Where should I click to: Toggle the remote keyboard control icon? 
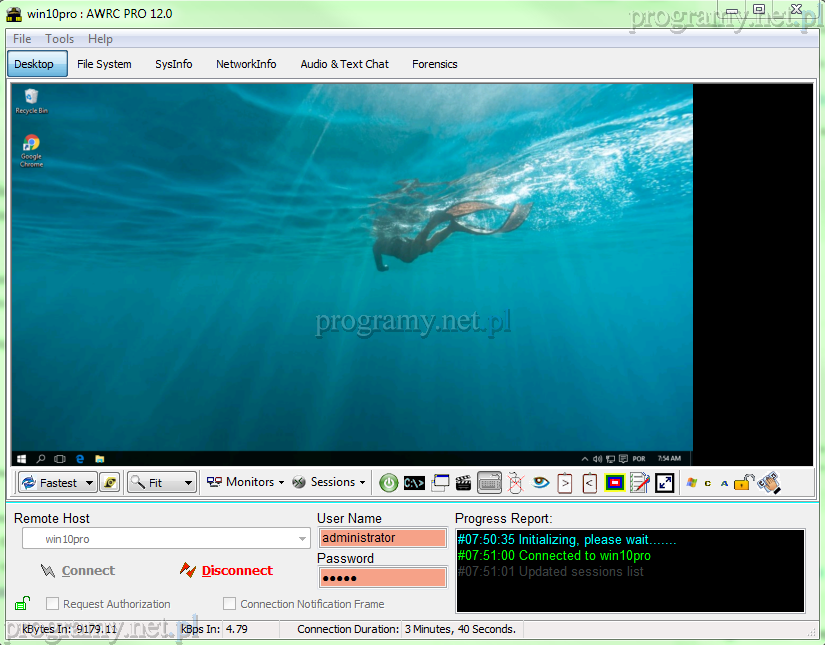pyautogui.click(x=489, y=483)
